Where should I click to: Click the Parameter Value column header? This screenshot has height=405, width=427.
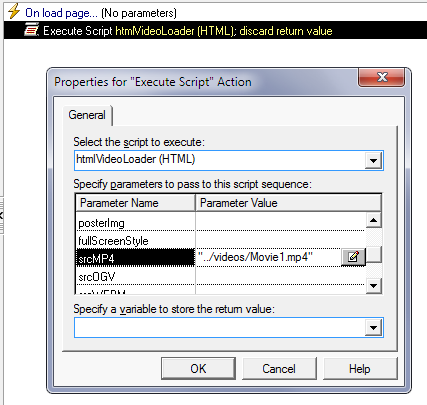click(x=289, y=203)
